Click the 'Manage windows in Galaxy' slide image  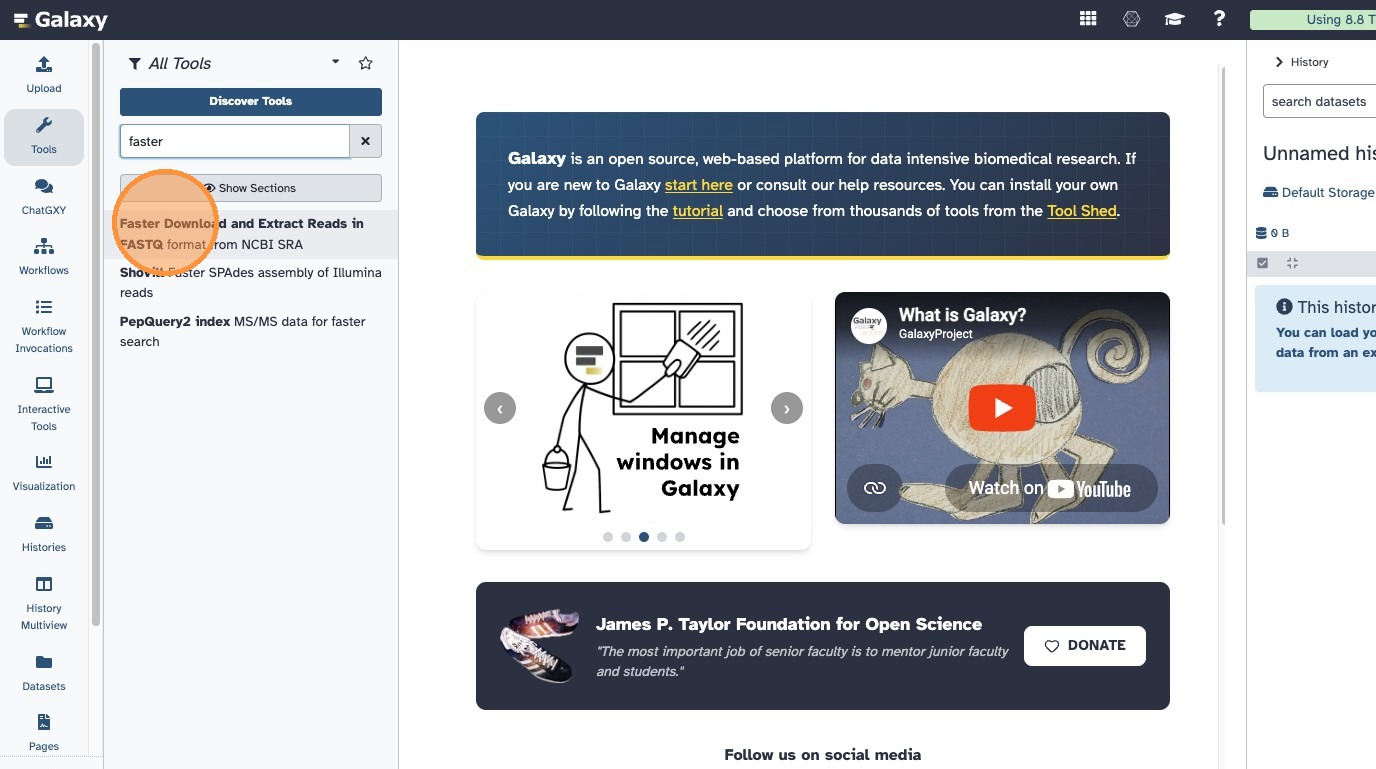tap(643, 408)
